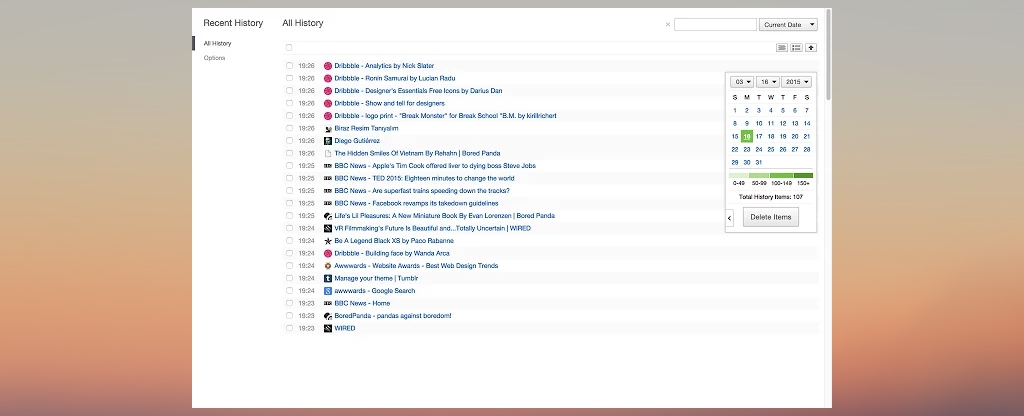Viewport: 1024px width, 416px height.
Task: Open the Current Date dropdown
Action: [788, 25]
